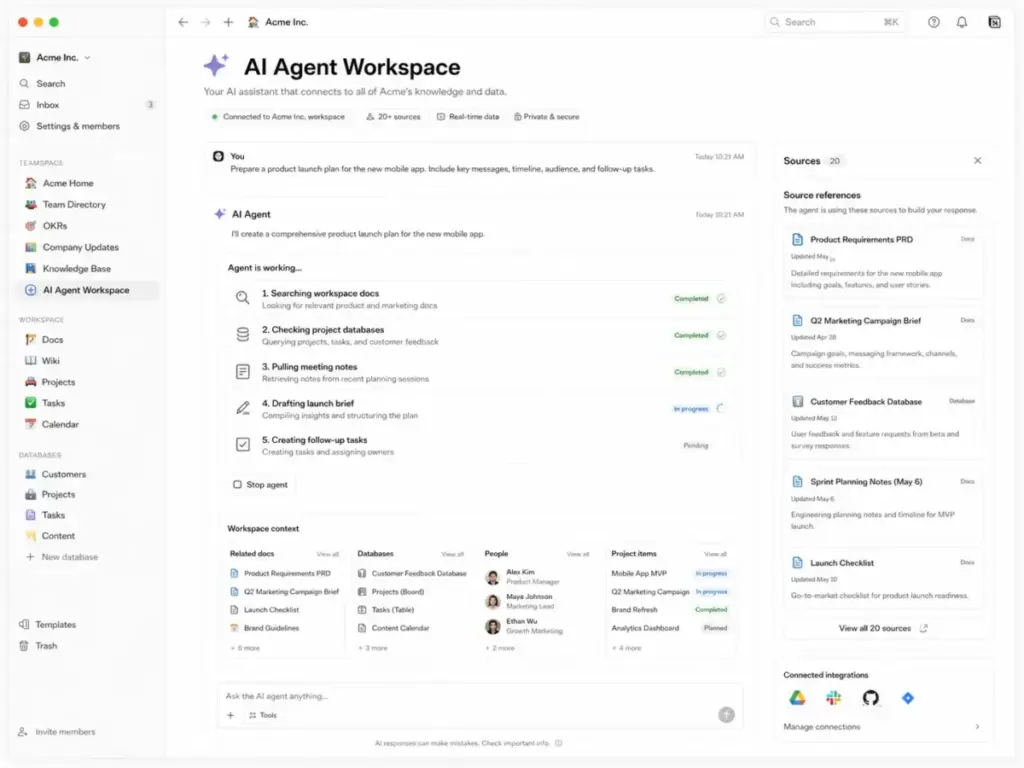Open Company Updates page

point(72,248)
